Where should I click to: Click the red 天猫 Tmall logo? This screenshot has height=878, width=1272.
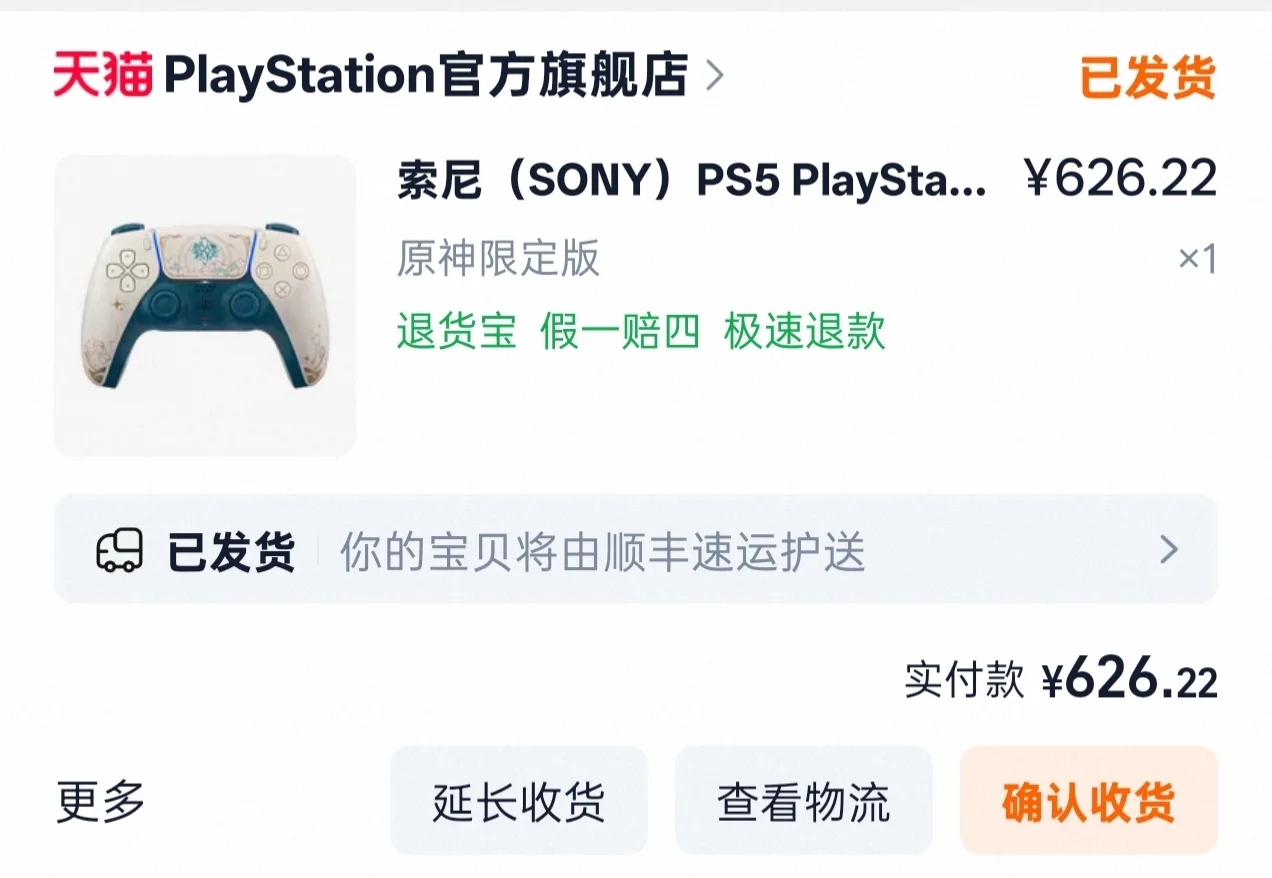click(x=102, y=76)
